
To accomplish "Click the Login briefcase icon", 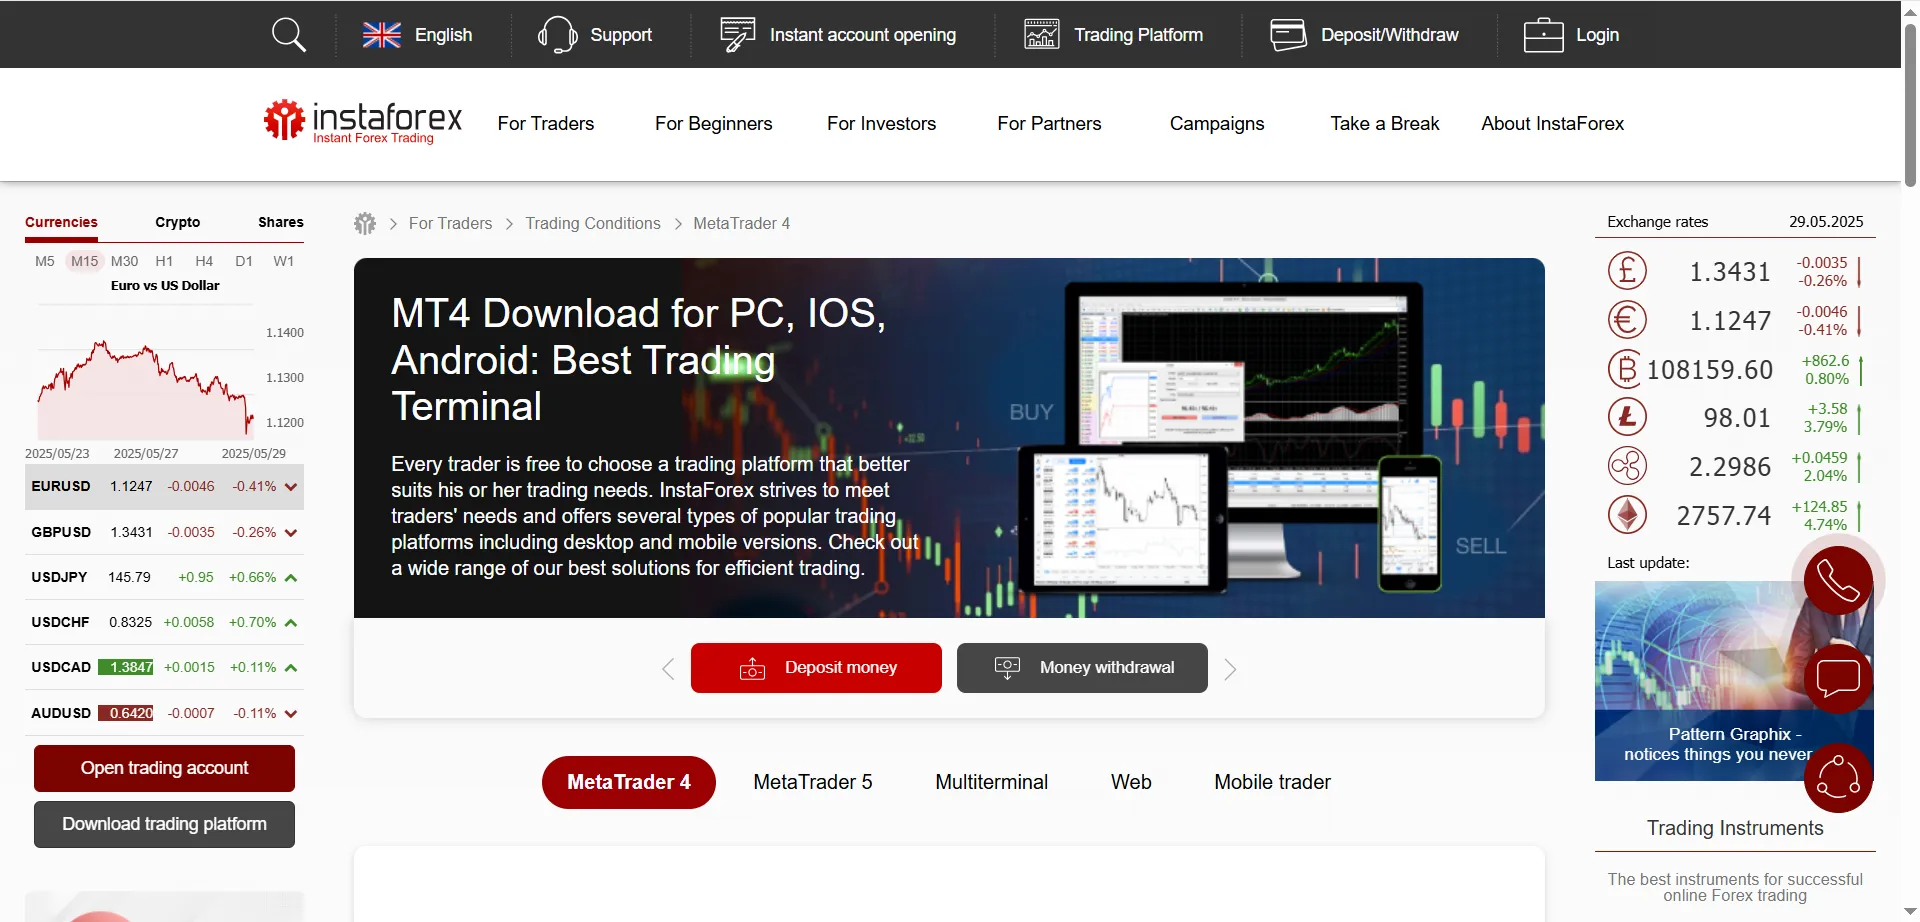I will click(x=1543, y=35).
